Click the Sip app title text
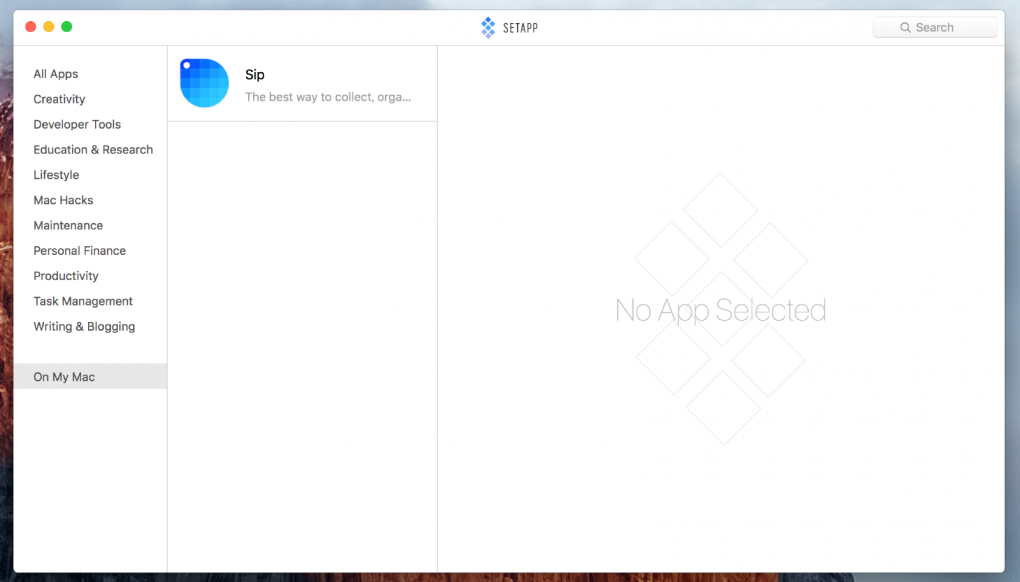 tap(255, 75)
